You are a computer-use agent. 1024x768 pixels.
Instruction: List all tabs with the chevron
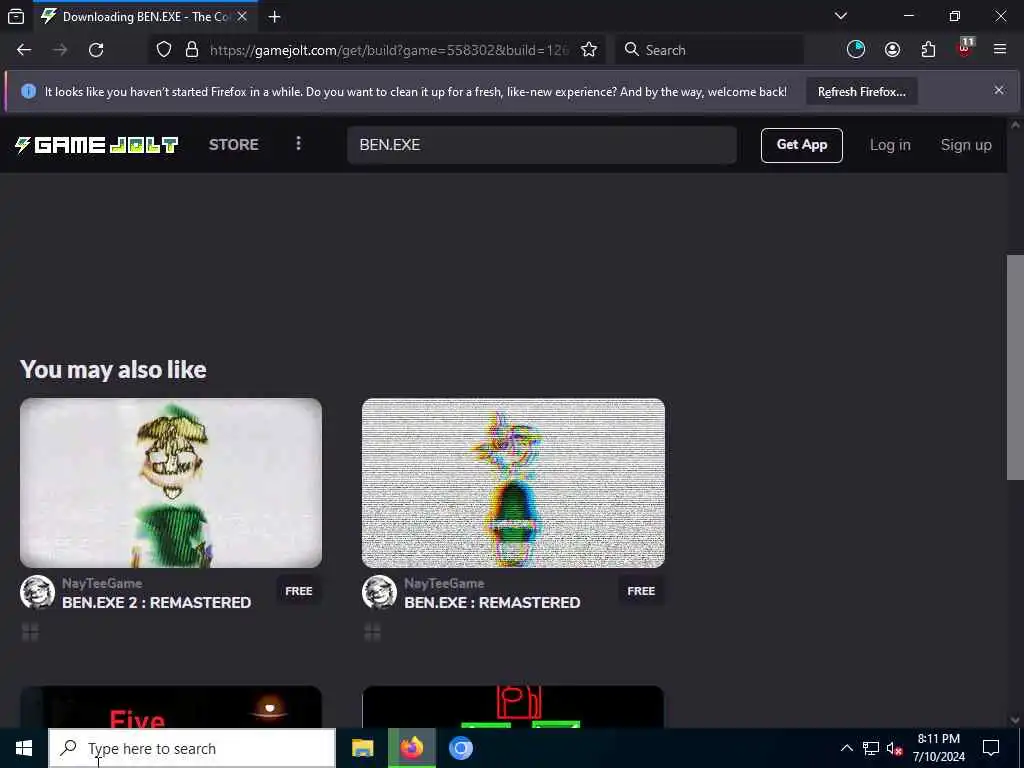point(840,16)
